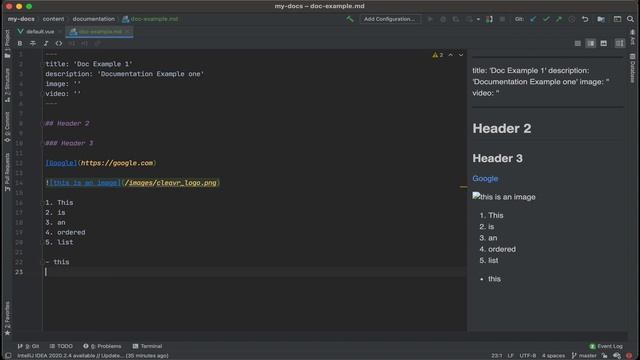Apply strikethrough formatting

[33, 43]
